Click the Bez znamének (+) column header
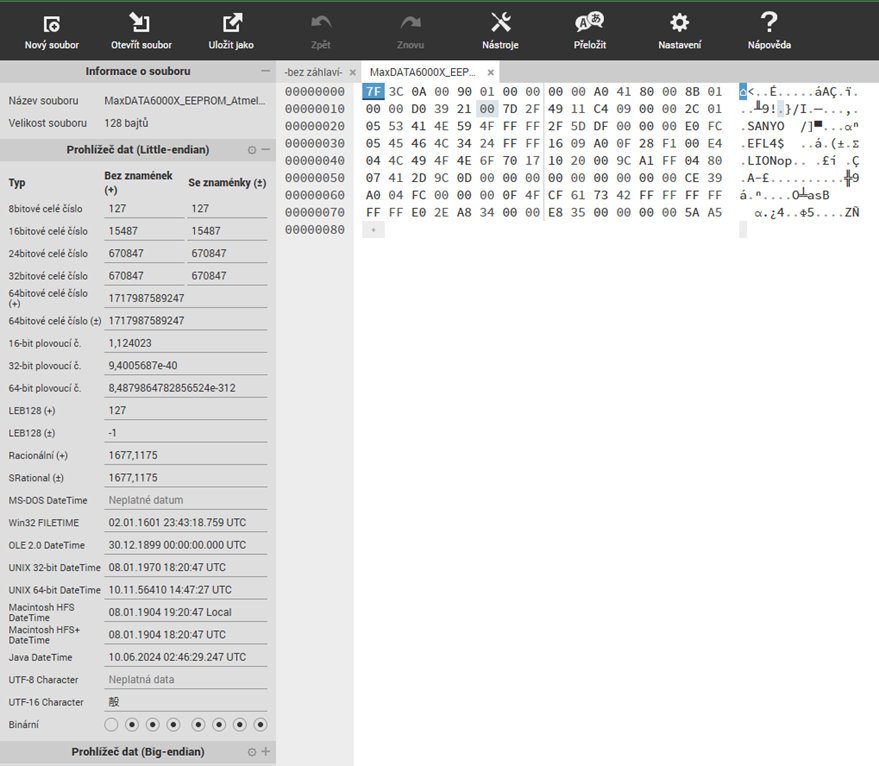The width and height of the screenshot is (879, 766). (x=138, y=182)
